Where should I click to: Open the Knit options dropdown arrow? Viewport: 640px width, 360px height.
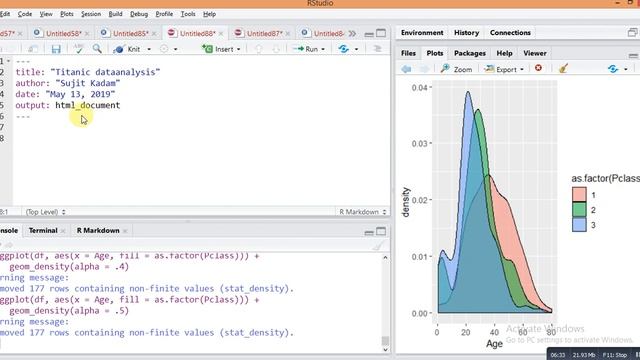click(x=149, y=49)
